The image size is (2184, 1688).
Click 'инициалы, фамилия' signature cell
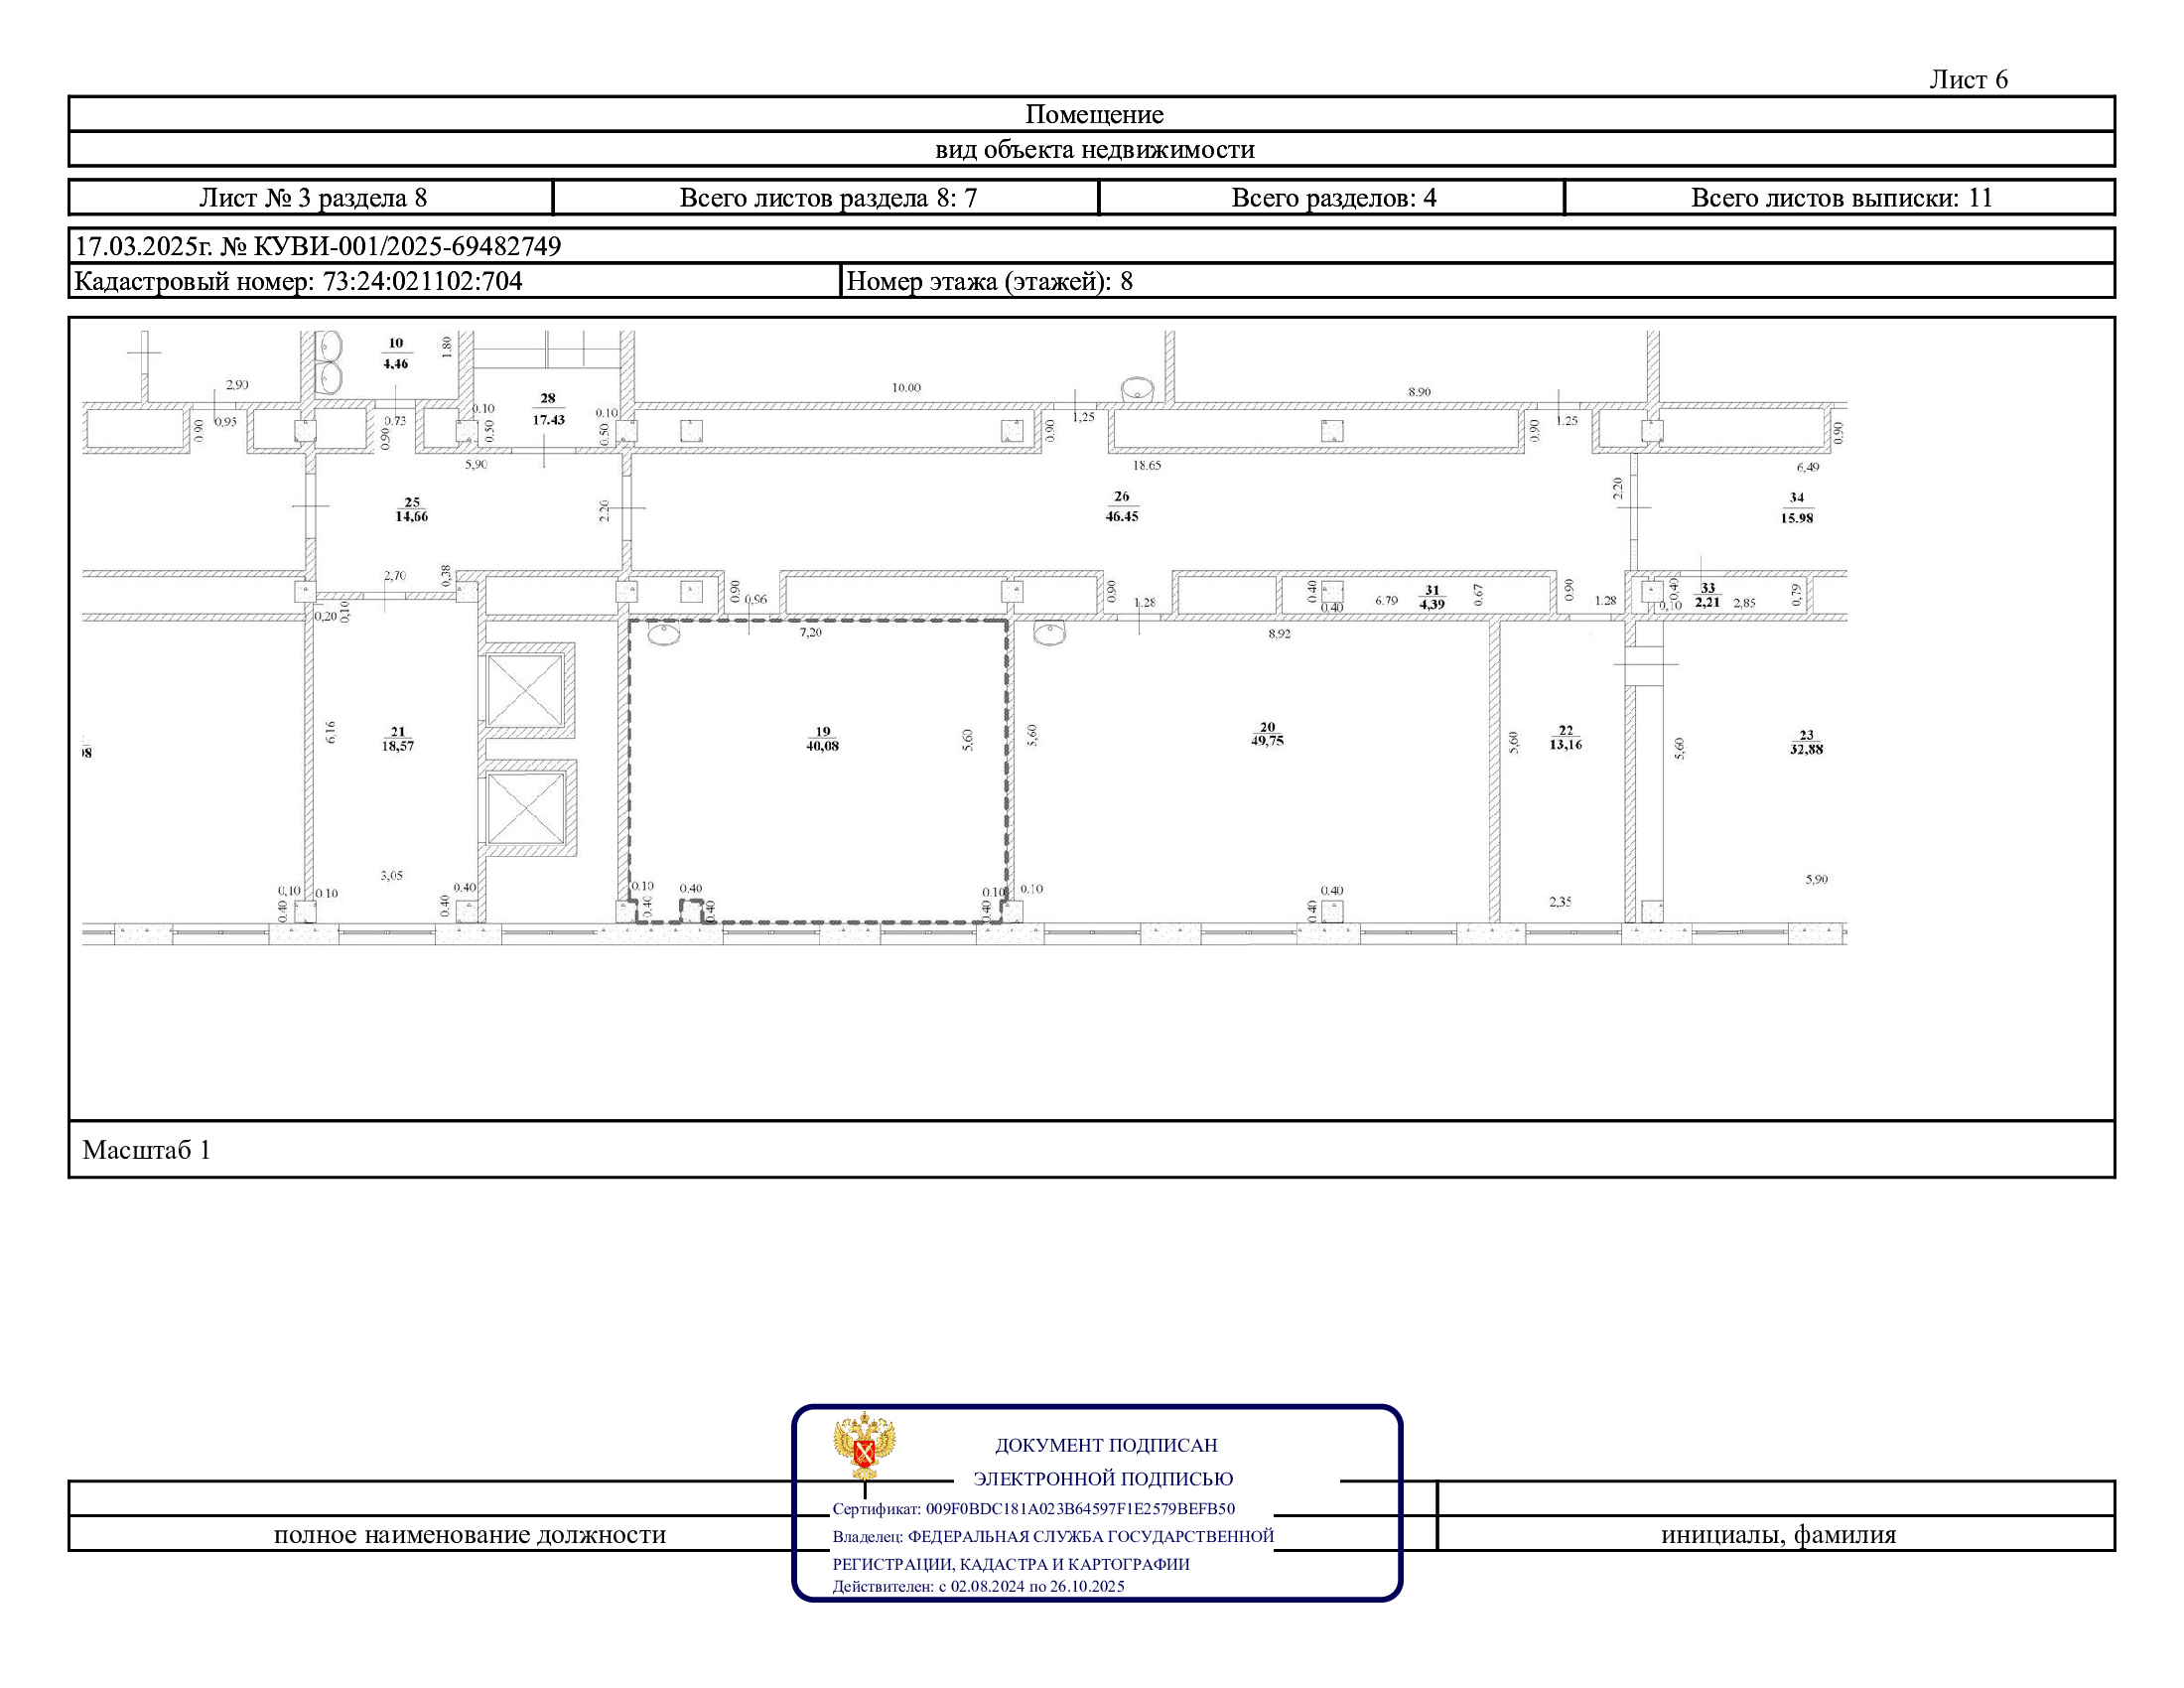click(x=1777, y=1534)
